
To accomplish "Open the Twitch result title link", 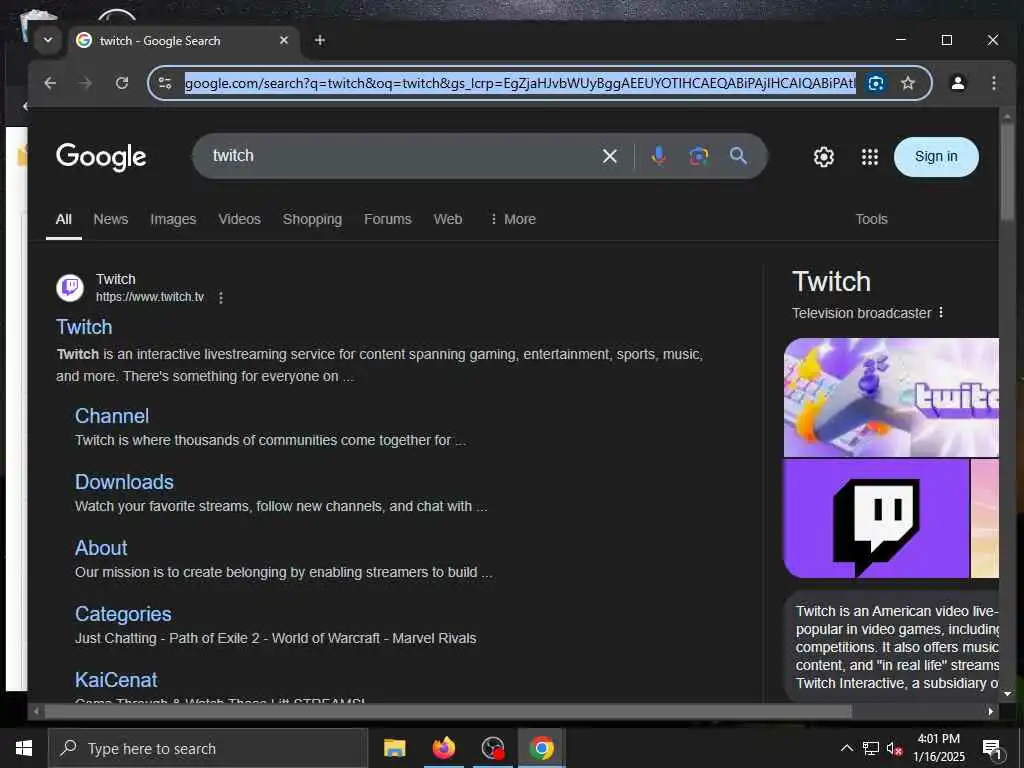I will (x=84, y=327).
